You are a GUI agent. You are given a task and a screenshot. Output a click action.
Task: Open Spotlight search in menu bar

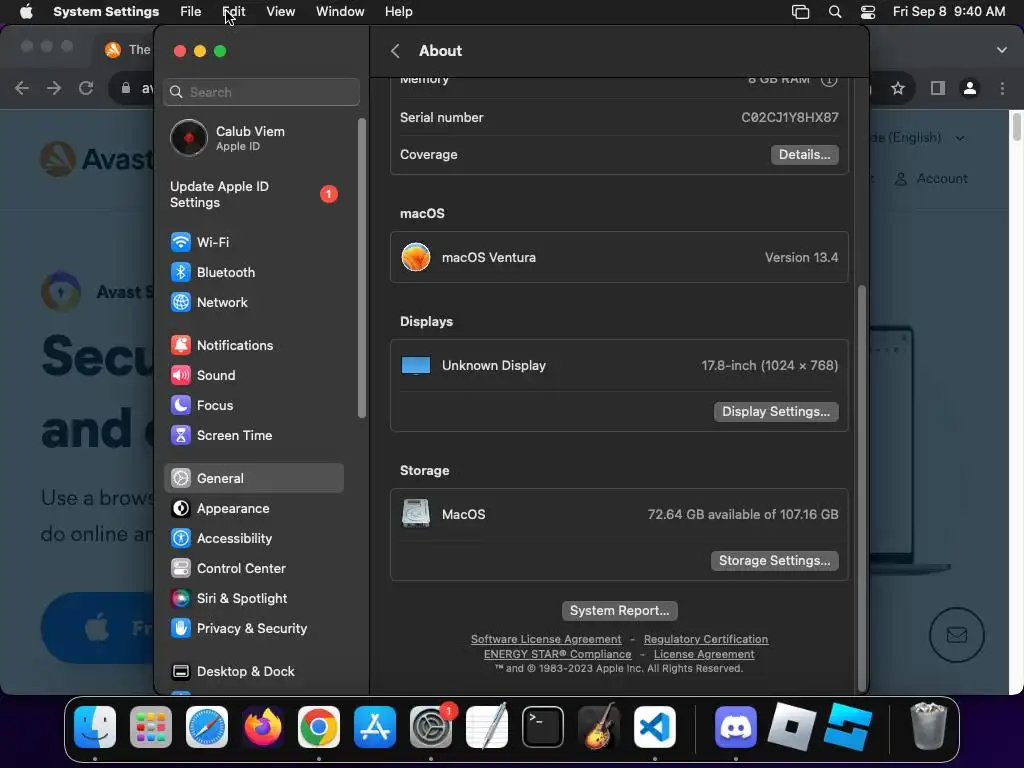point(835,12)
